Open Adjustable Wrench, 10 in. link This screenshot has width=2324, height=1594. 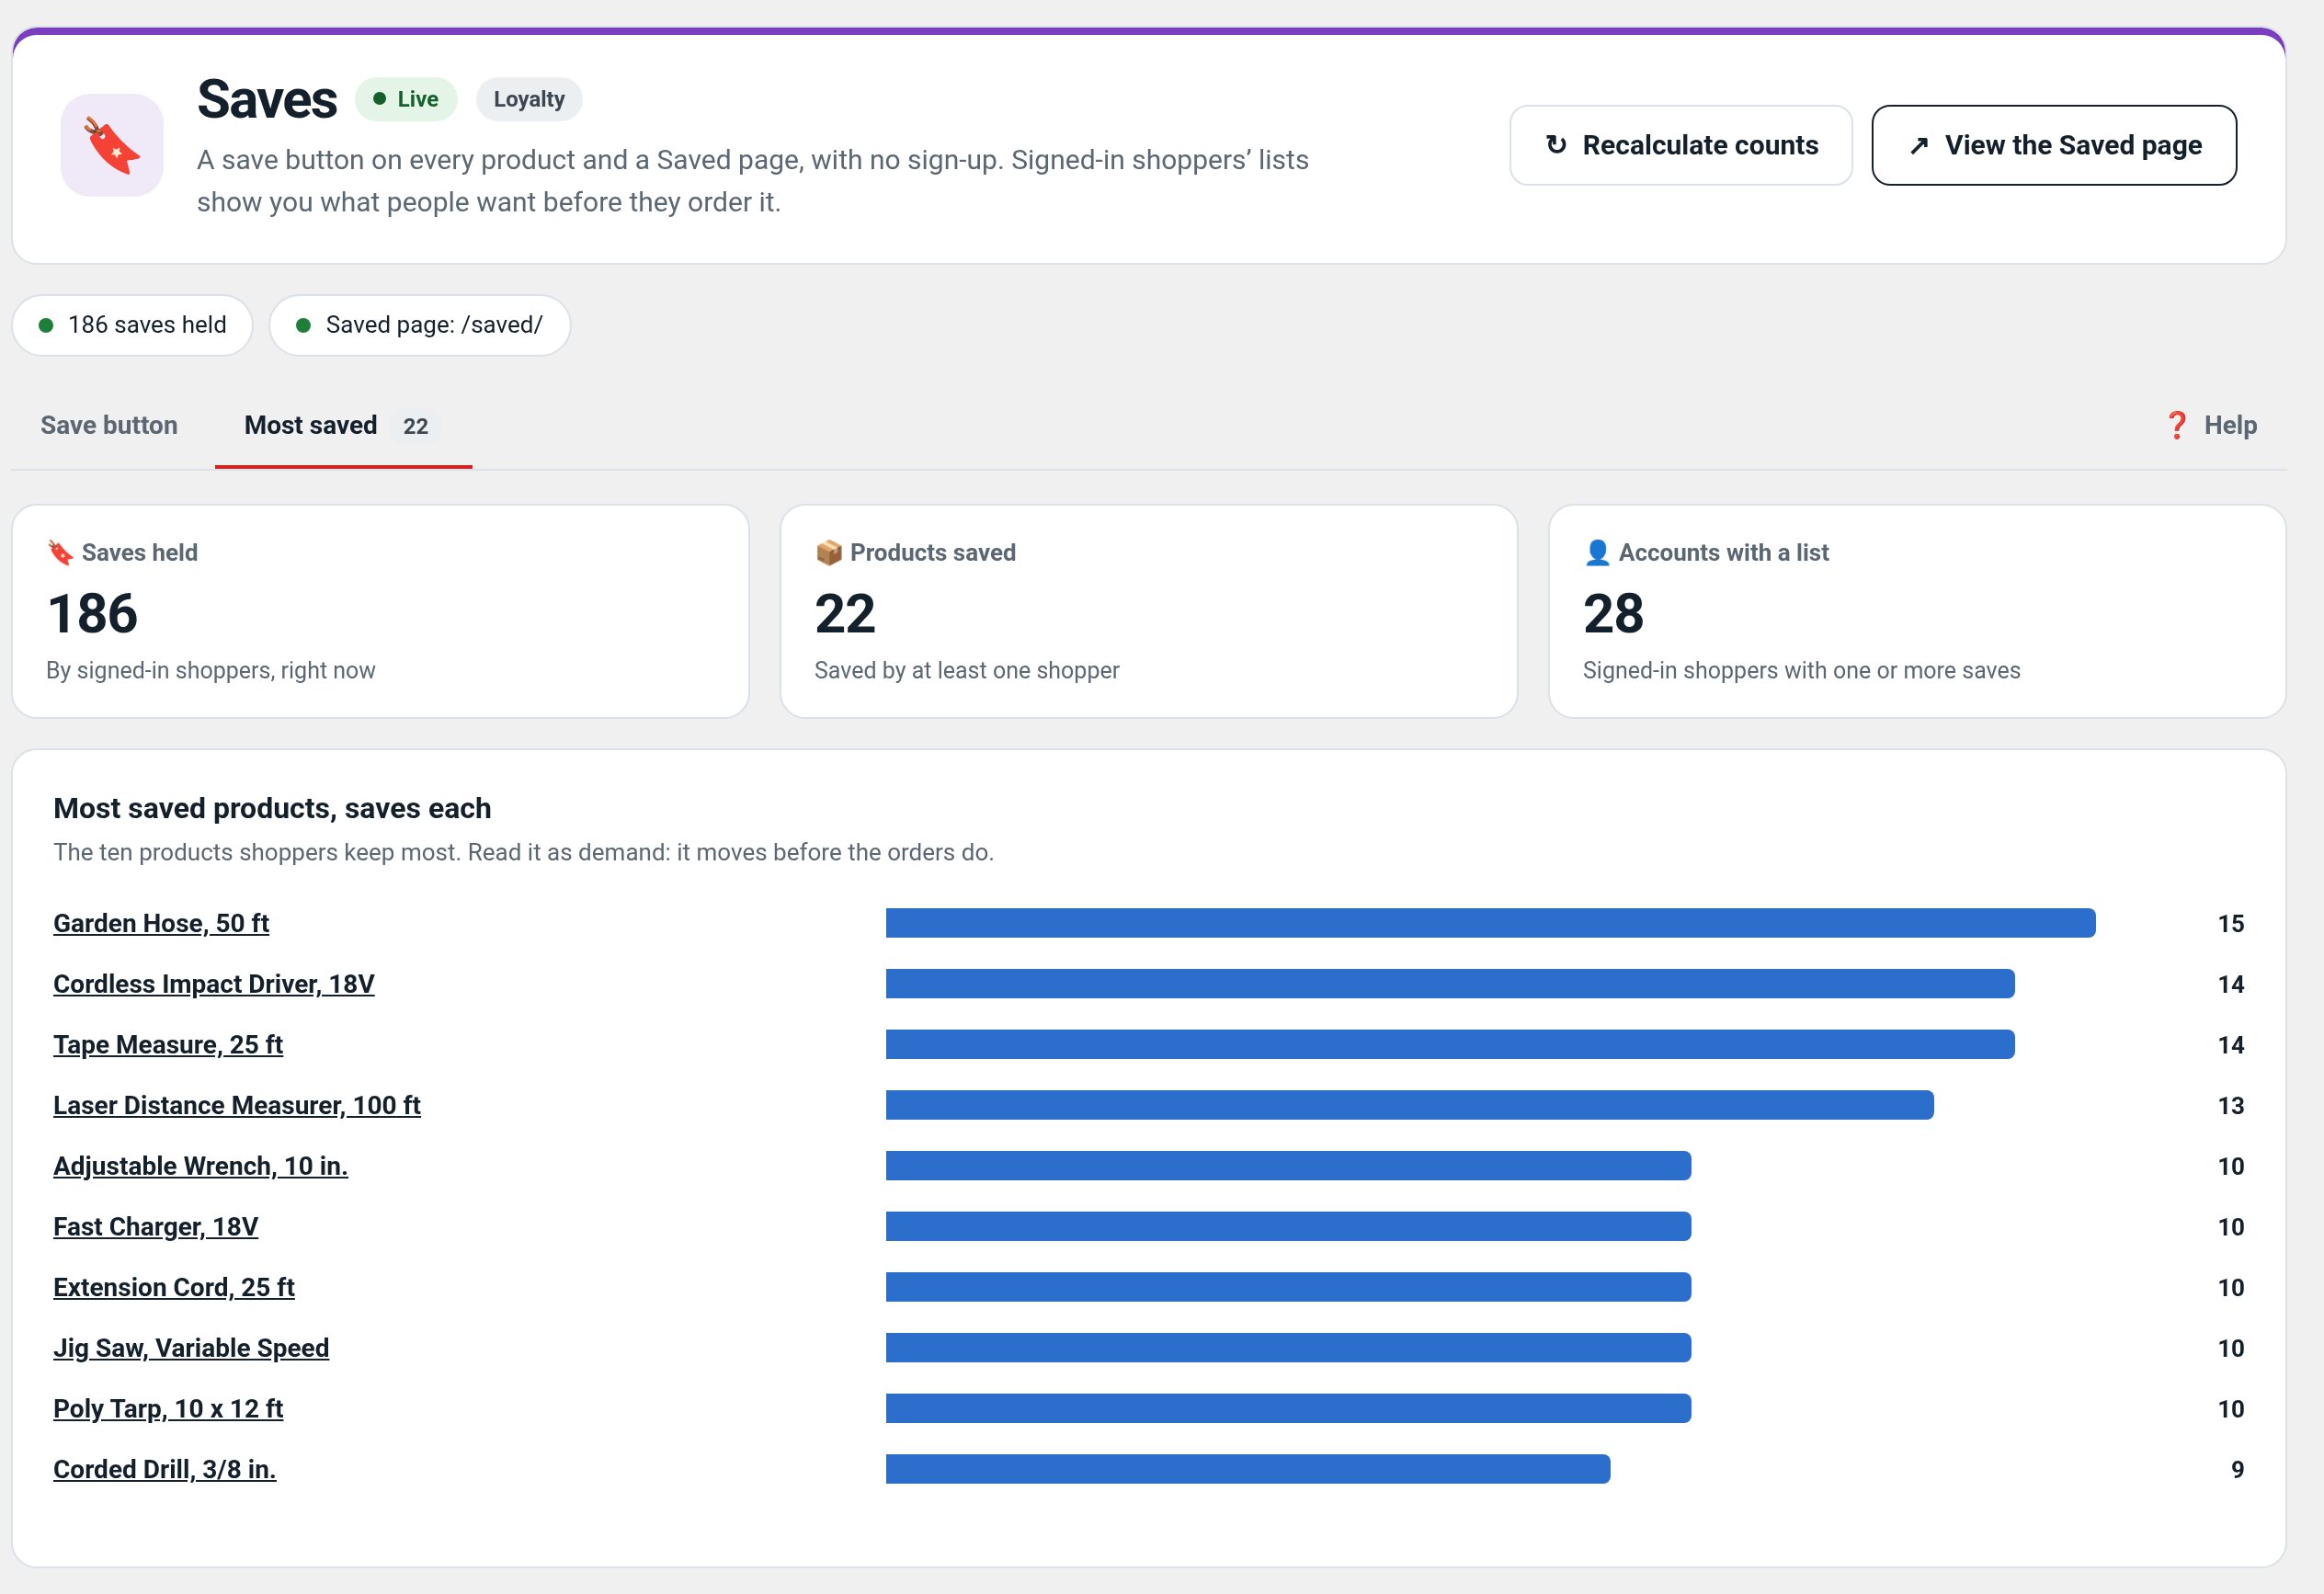click(x=201, y=1166)
